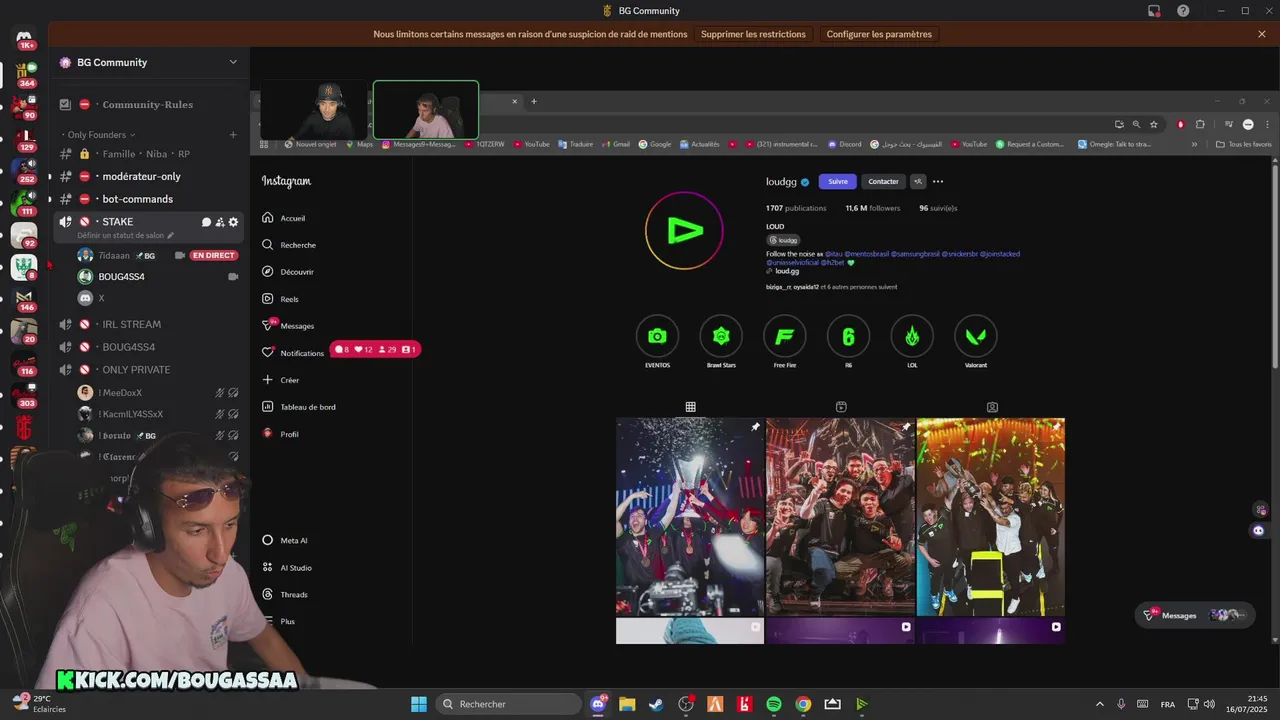Open Instagram Accueil home icon
Screen dimensions: 1280x720
[267, 218]
